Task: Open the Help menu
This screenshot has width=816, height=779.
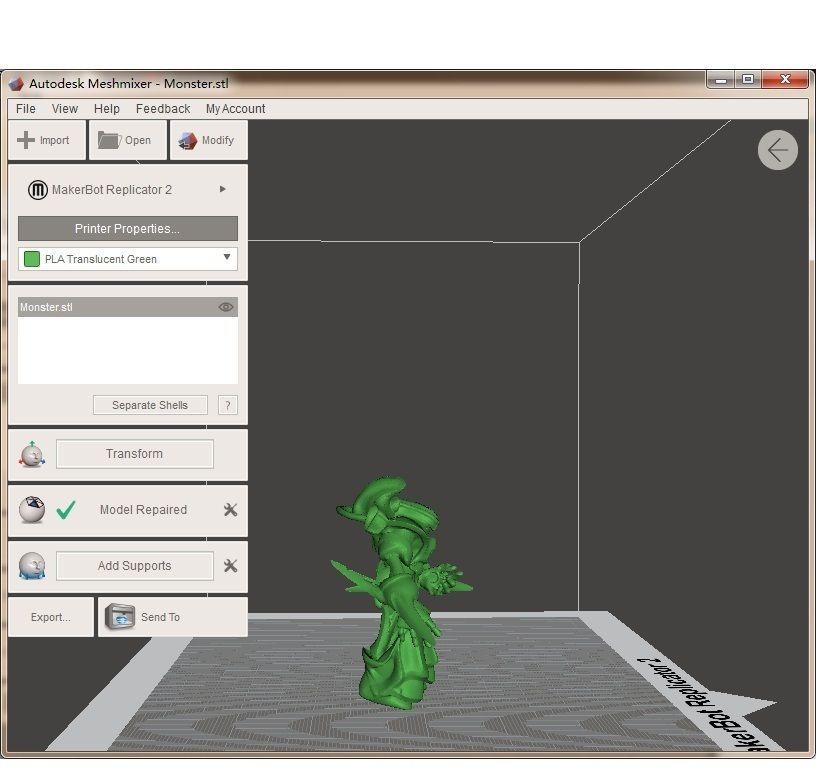Action: tap(107, 109)
